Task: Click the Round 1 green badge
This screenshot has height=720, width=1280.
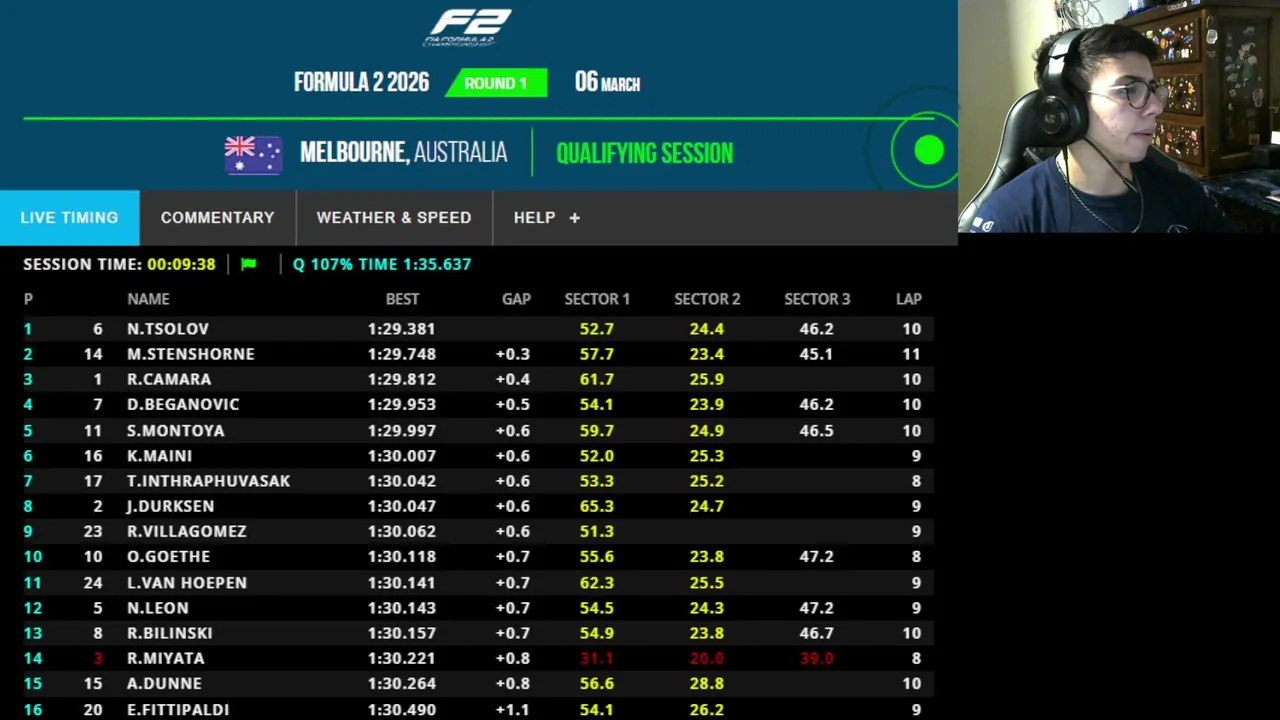Action: [x=496, y=83]
